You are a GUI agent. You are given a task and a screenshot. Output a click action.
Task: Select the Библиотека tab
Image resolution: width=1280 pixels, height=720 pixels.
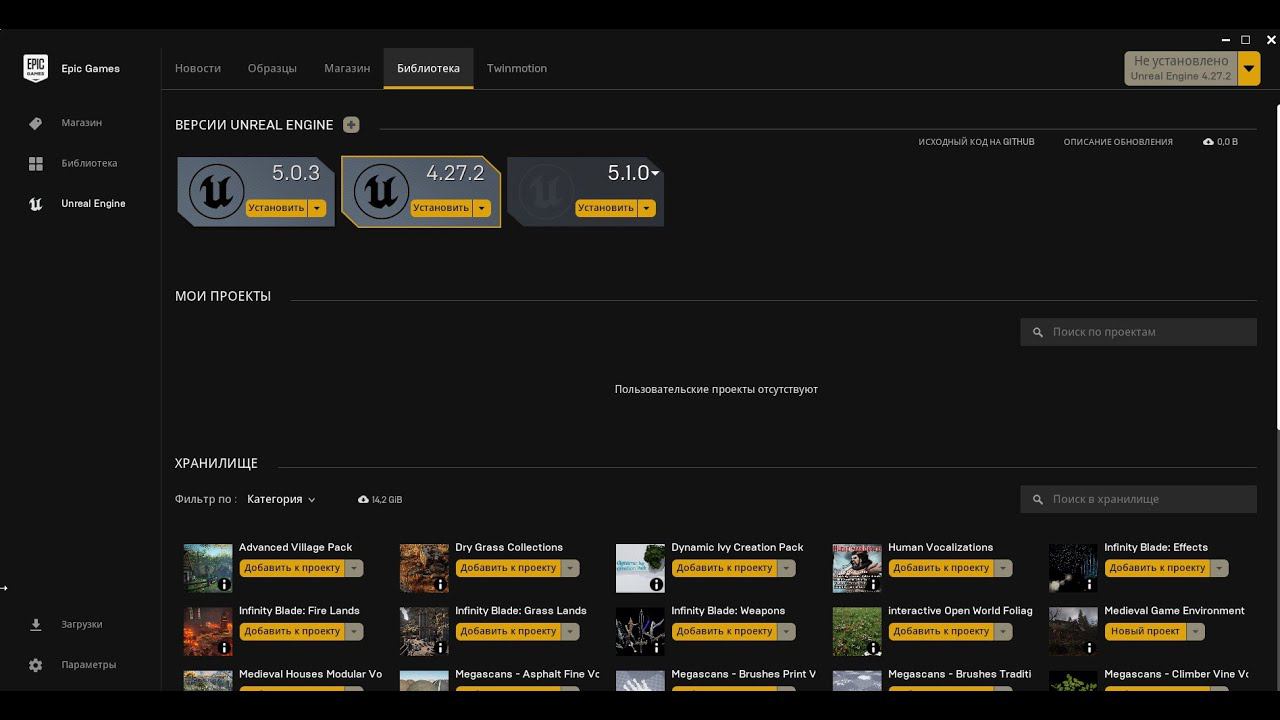pyautogui.click(x=428, y=68)
